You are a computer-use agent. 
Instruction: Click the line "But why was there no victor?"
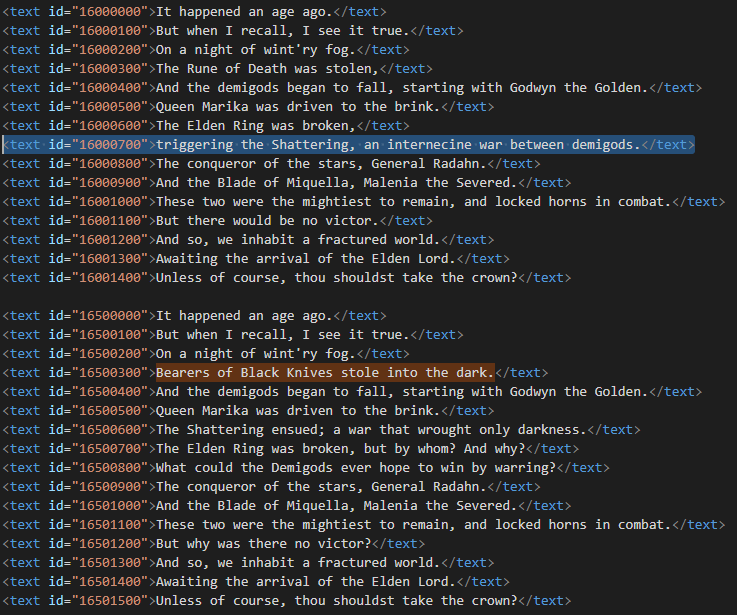click(x=214, y=544)
